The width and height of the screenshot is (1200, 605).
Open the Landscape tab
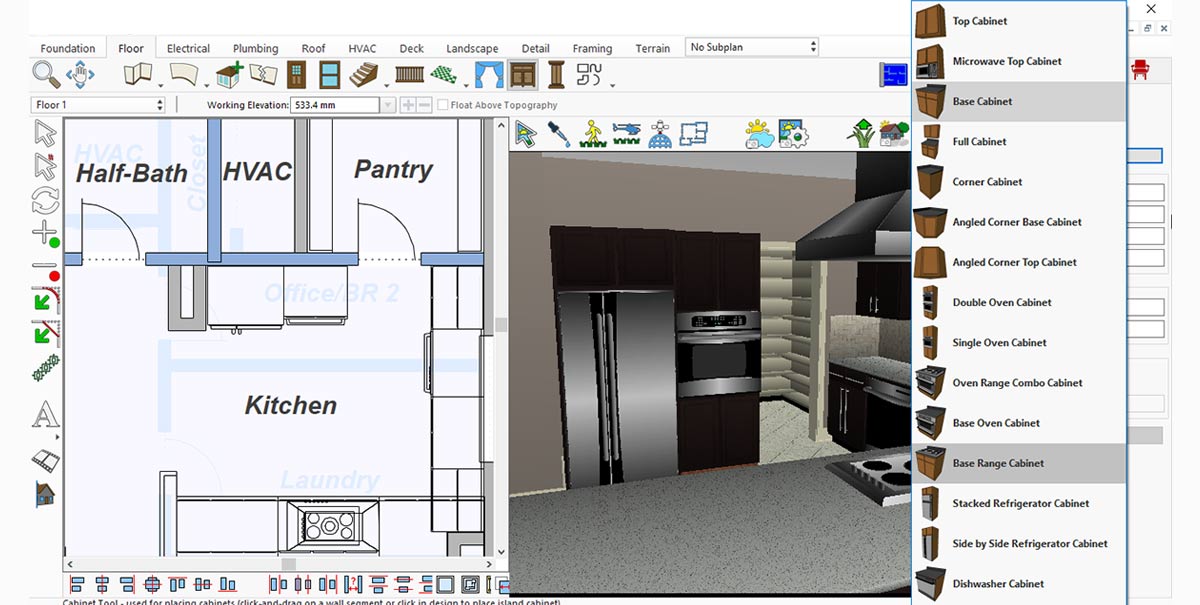point(472,48)
